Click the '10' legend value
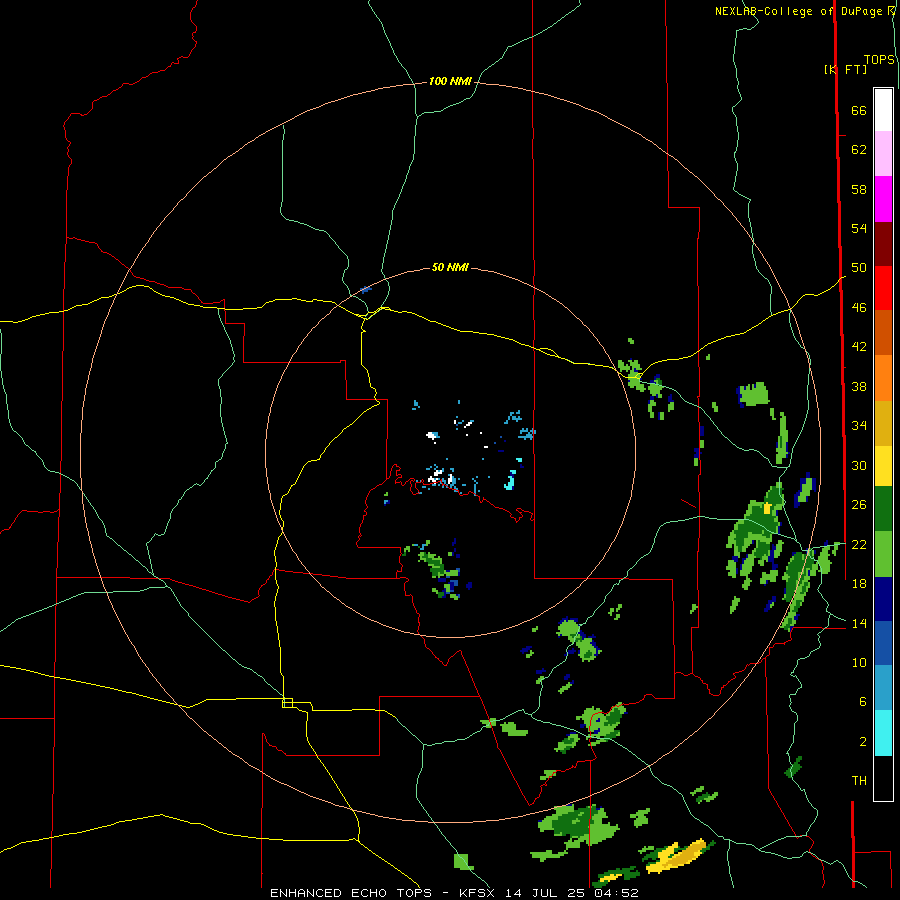This screenshot has width=900, height=900. click(x=859, y=662)
